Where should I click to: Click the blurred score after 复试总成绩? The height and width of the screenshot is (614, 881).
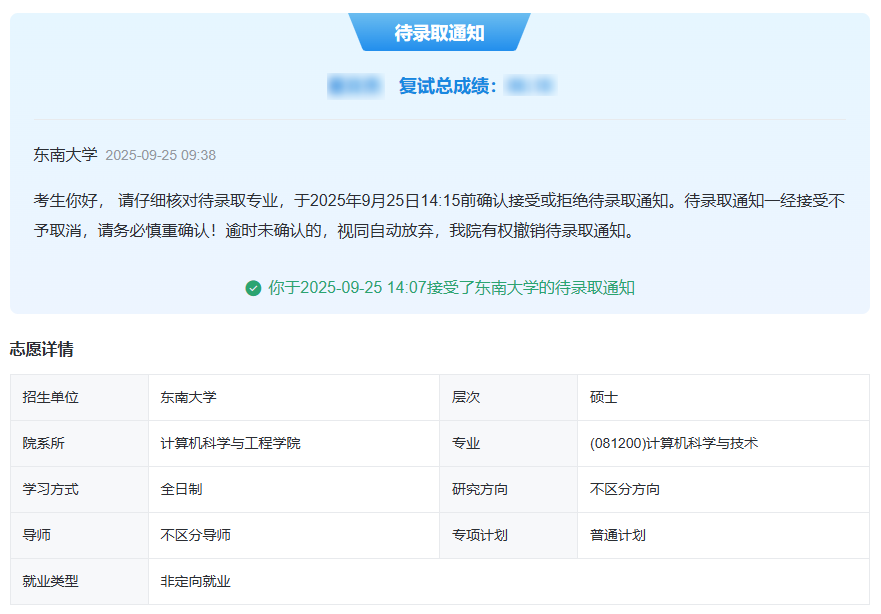(x=530, y=87)
